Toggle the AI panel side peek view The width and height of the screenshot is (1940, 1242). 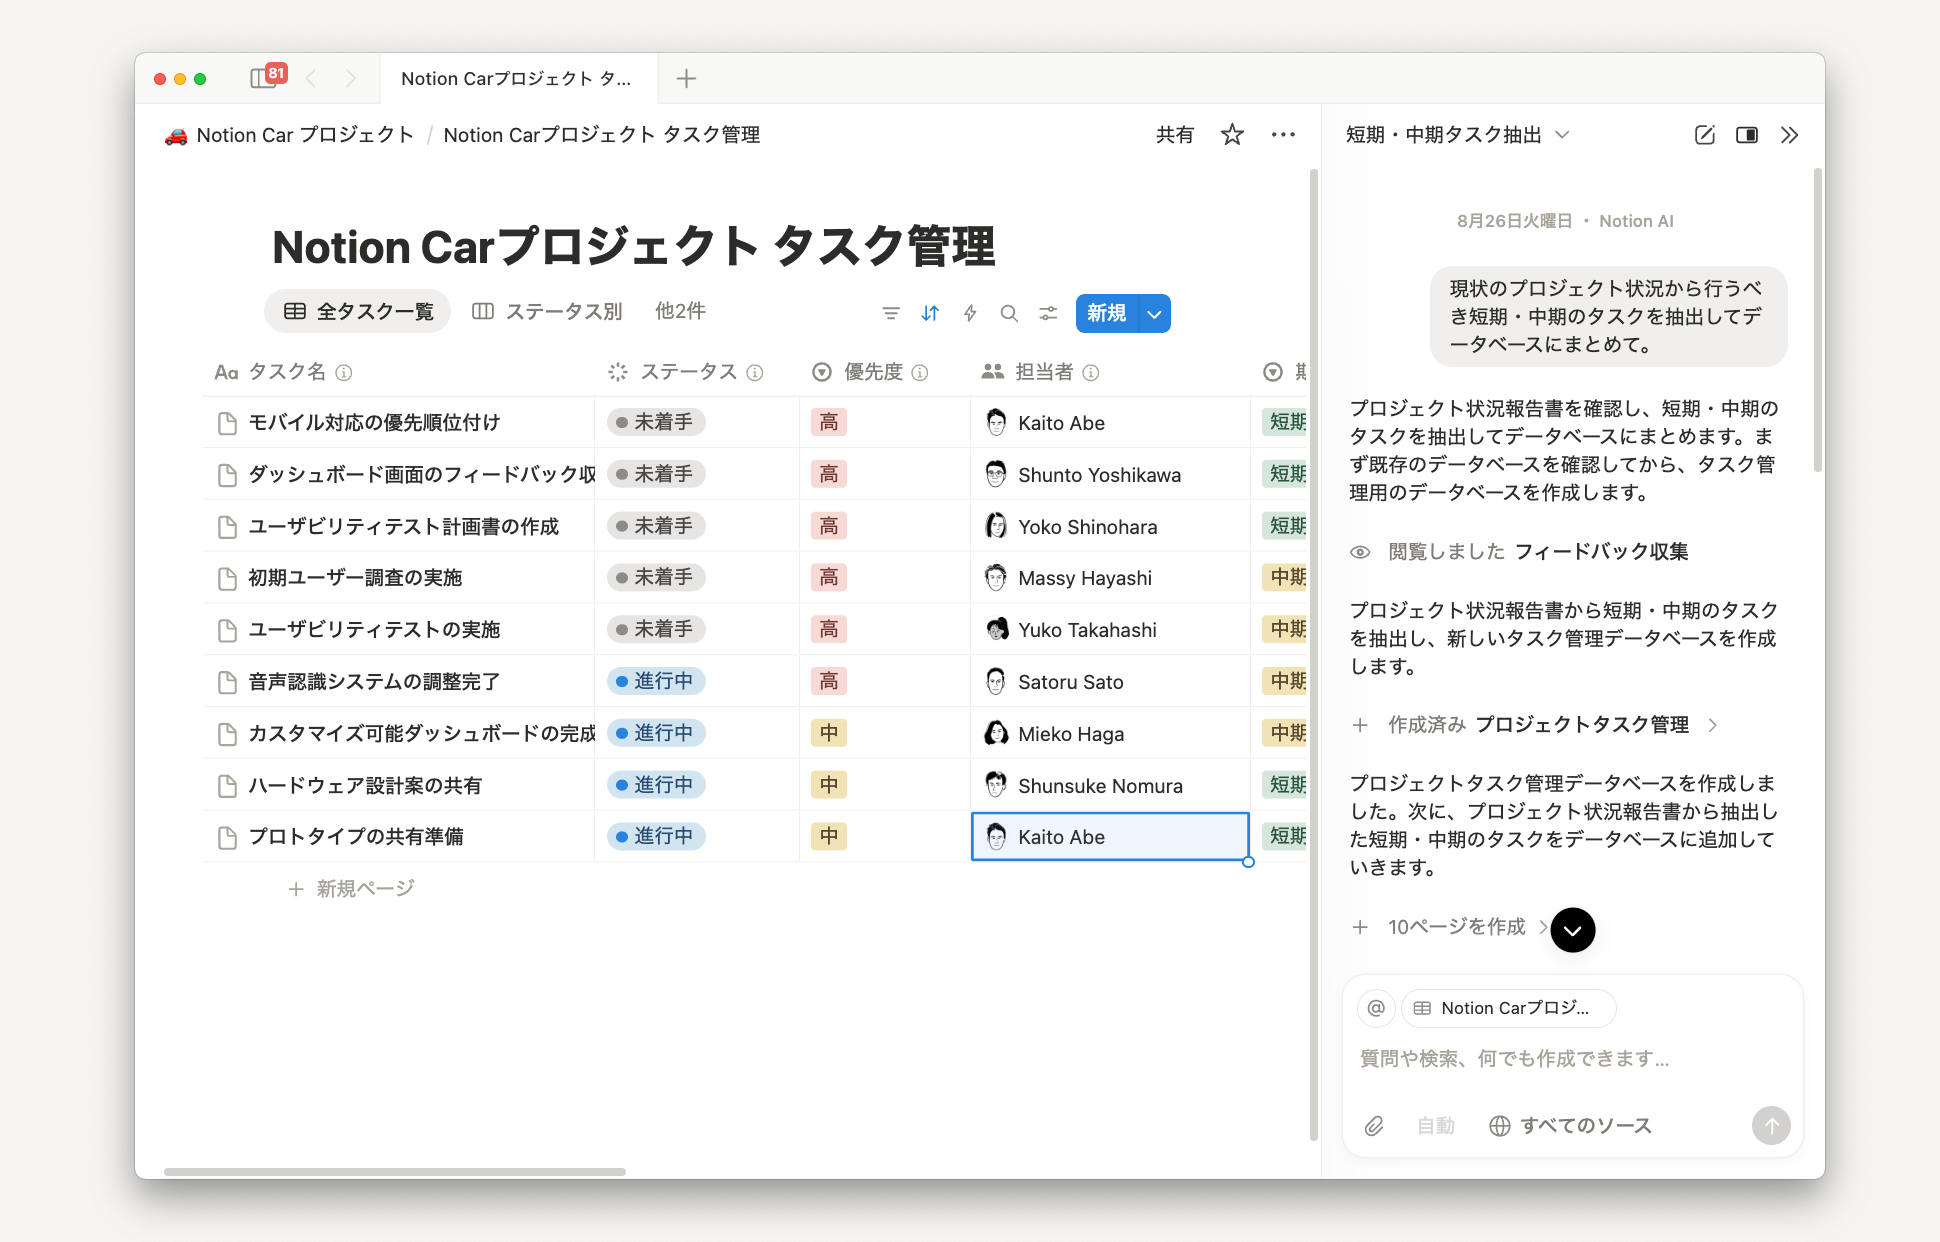coord(1747,134)
